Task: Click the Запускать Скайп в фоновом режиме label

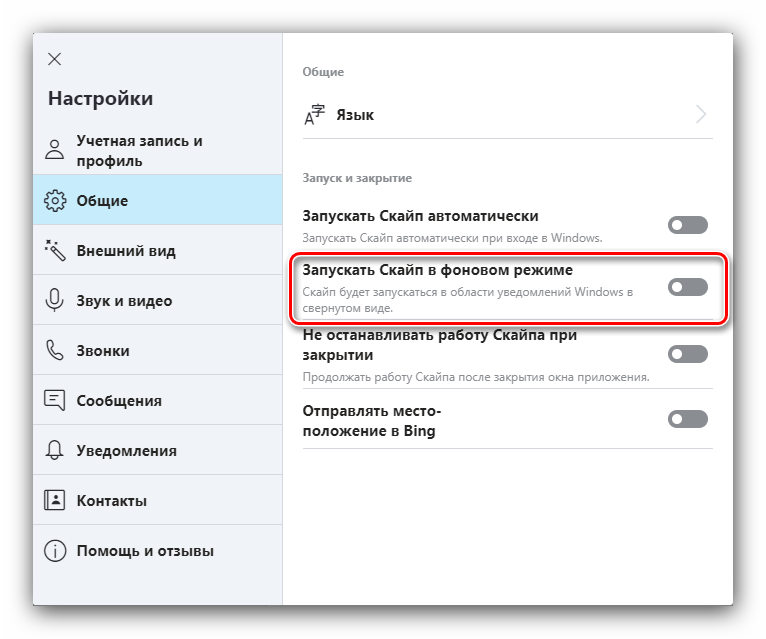Action: click(438, 270)
